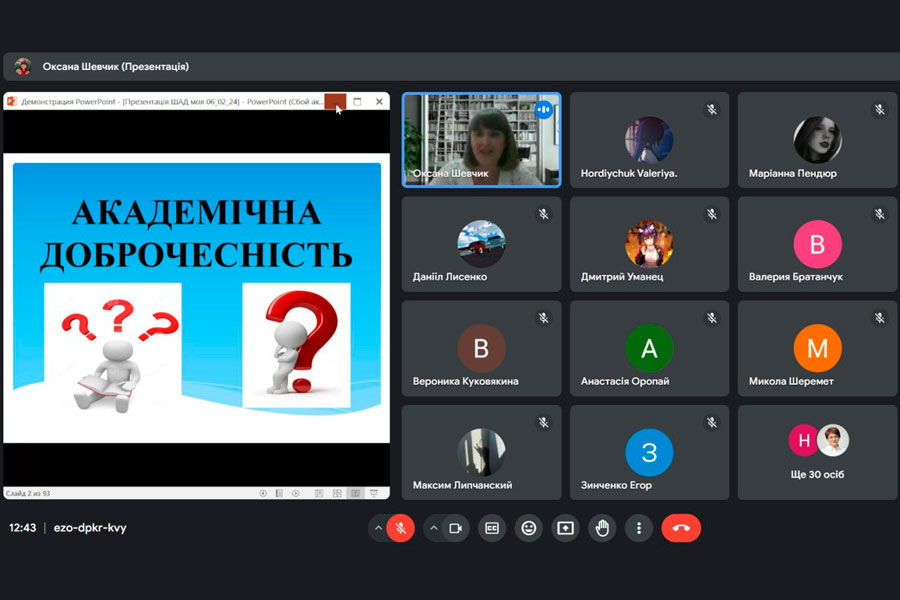Image resolution: width=900 pixels, height=600 pixels.
Task: Click the large red question mark image
Action: 296,344
